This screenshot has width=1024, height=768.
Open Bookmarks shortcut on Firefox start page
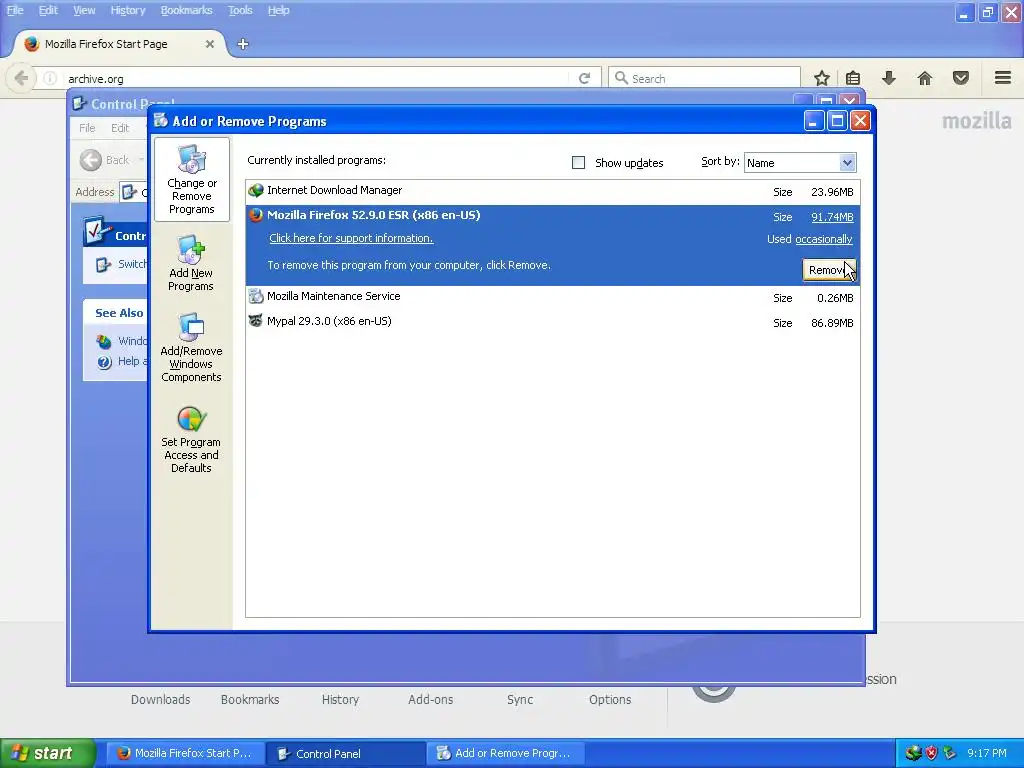tap(250, 699)
